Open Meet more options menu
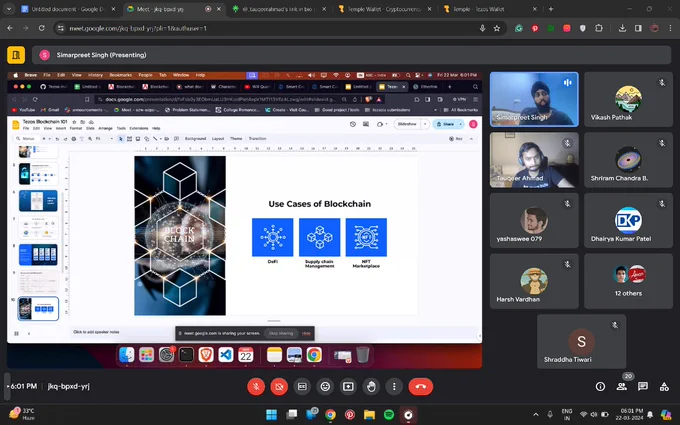680x425 pixels. coord(394,386)
